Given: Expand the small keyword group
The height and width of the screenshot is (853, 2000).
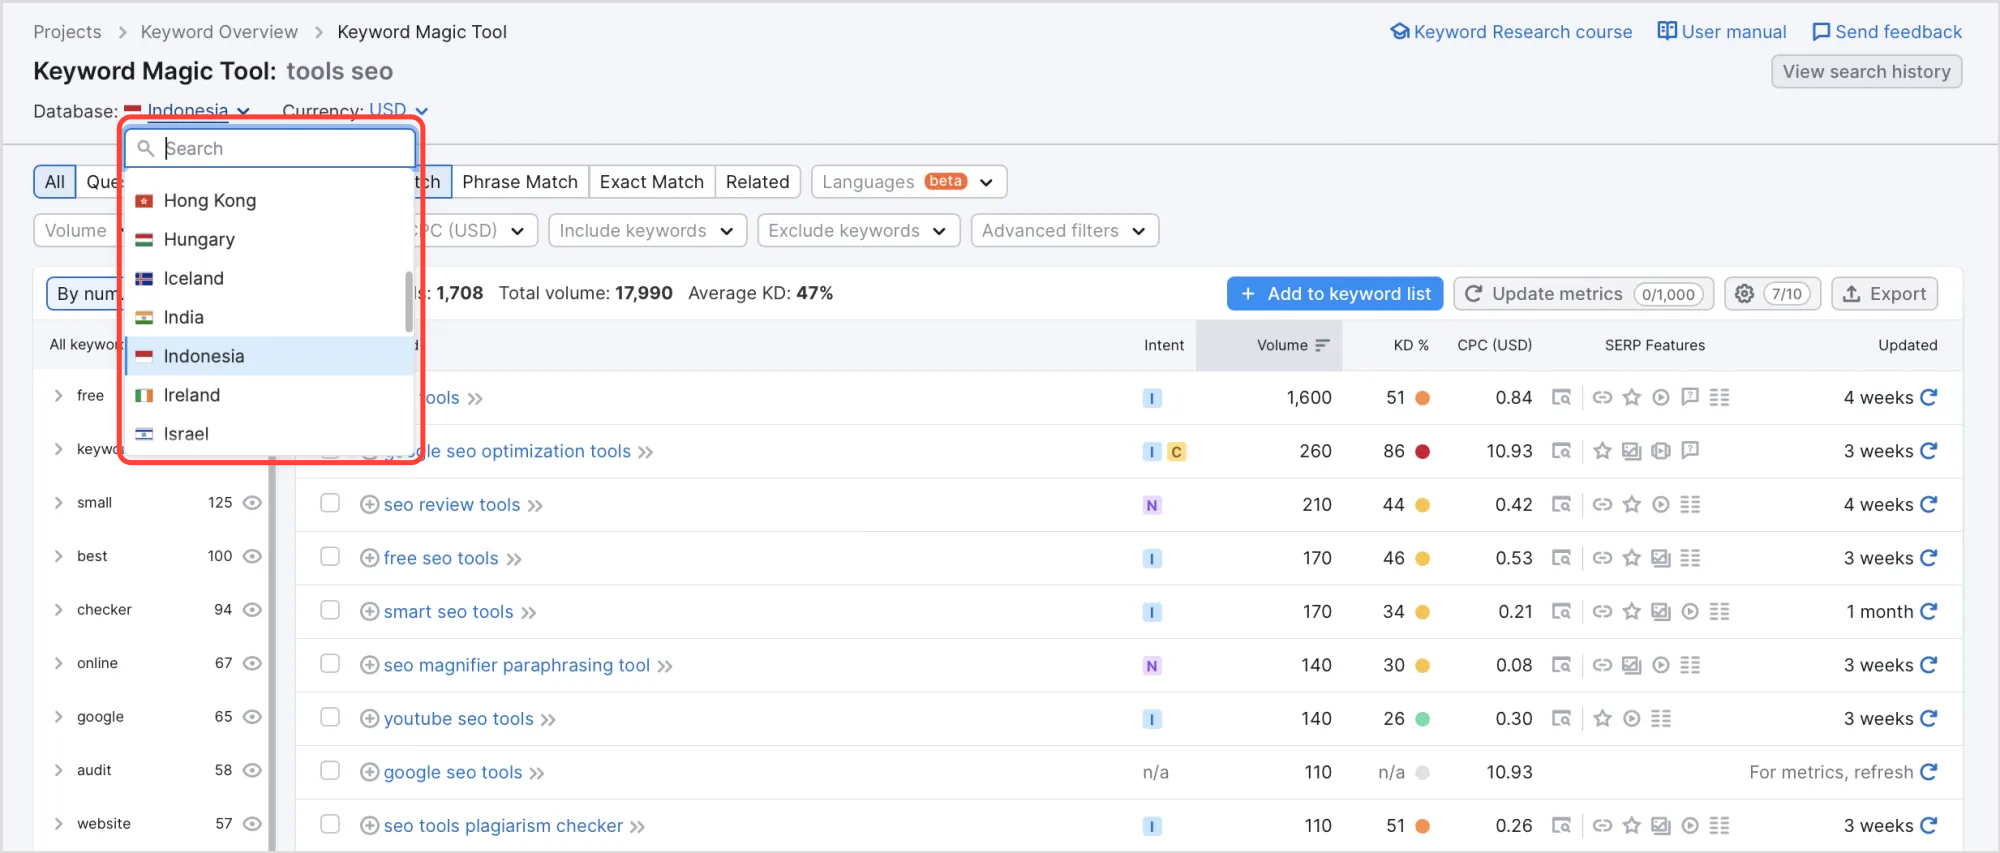Looking at the screenshot, I should [x=58, y=503].
